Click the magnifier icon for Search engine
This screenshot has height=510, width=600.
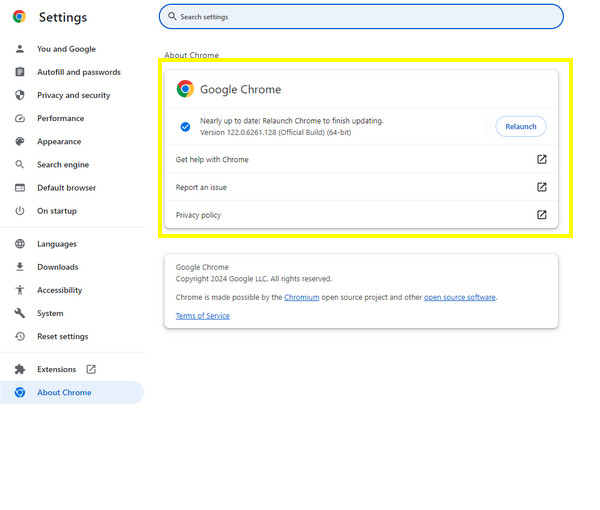click(20, 165)
